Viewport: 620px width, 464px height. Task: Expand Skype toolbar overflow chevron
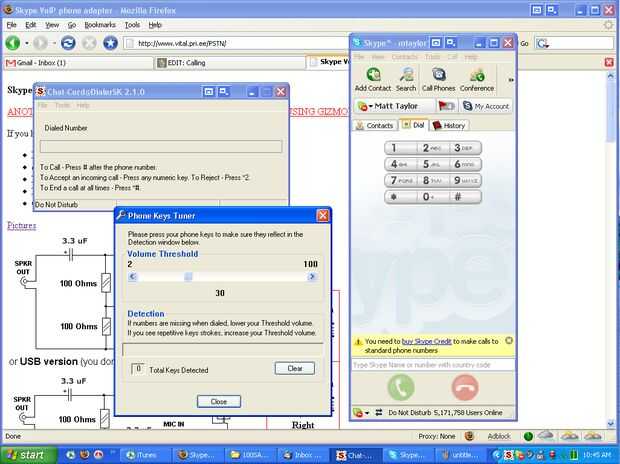[511, 80]
